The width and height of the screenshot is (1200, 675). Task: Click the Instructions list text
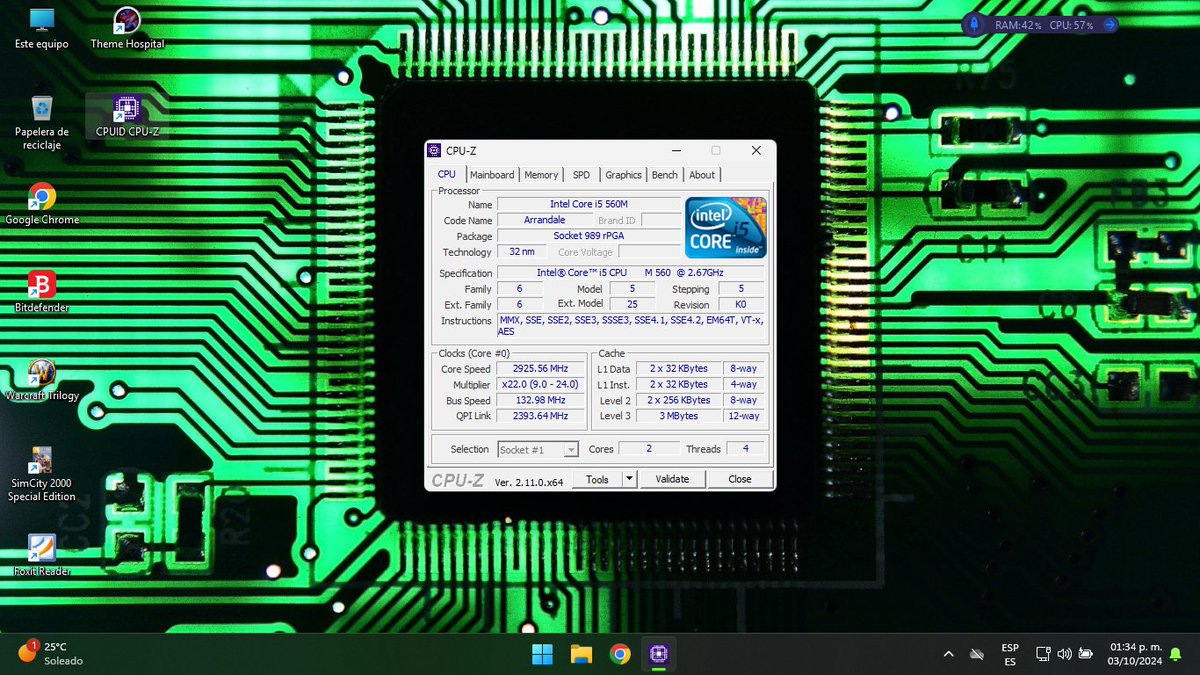(630, 325)
